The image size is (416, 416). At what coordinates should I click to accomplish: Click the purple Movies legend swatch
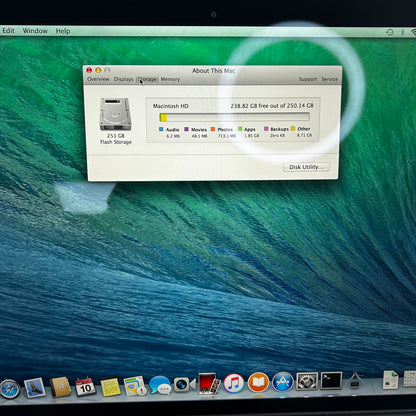point(186,129)
